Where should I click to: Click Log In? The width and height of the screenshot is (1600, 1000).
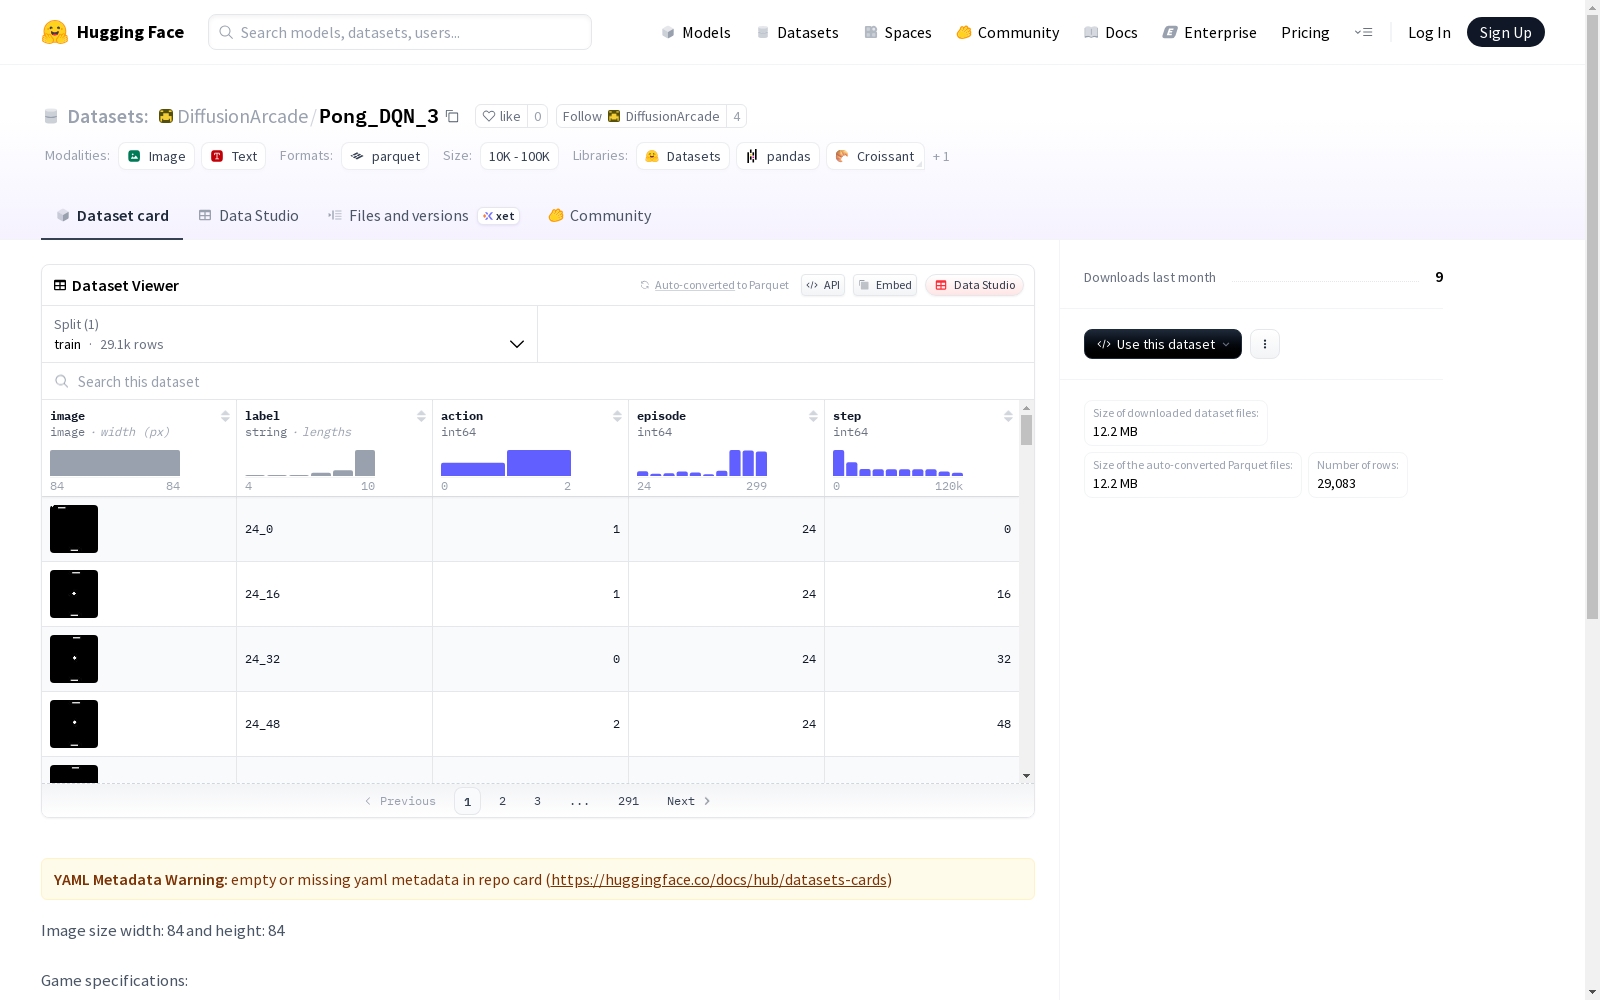(x=1429, y=32)
